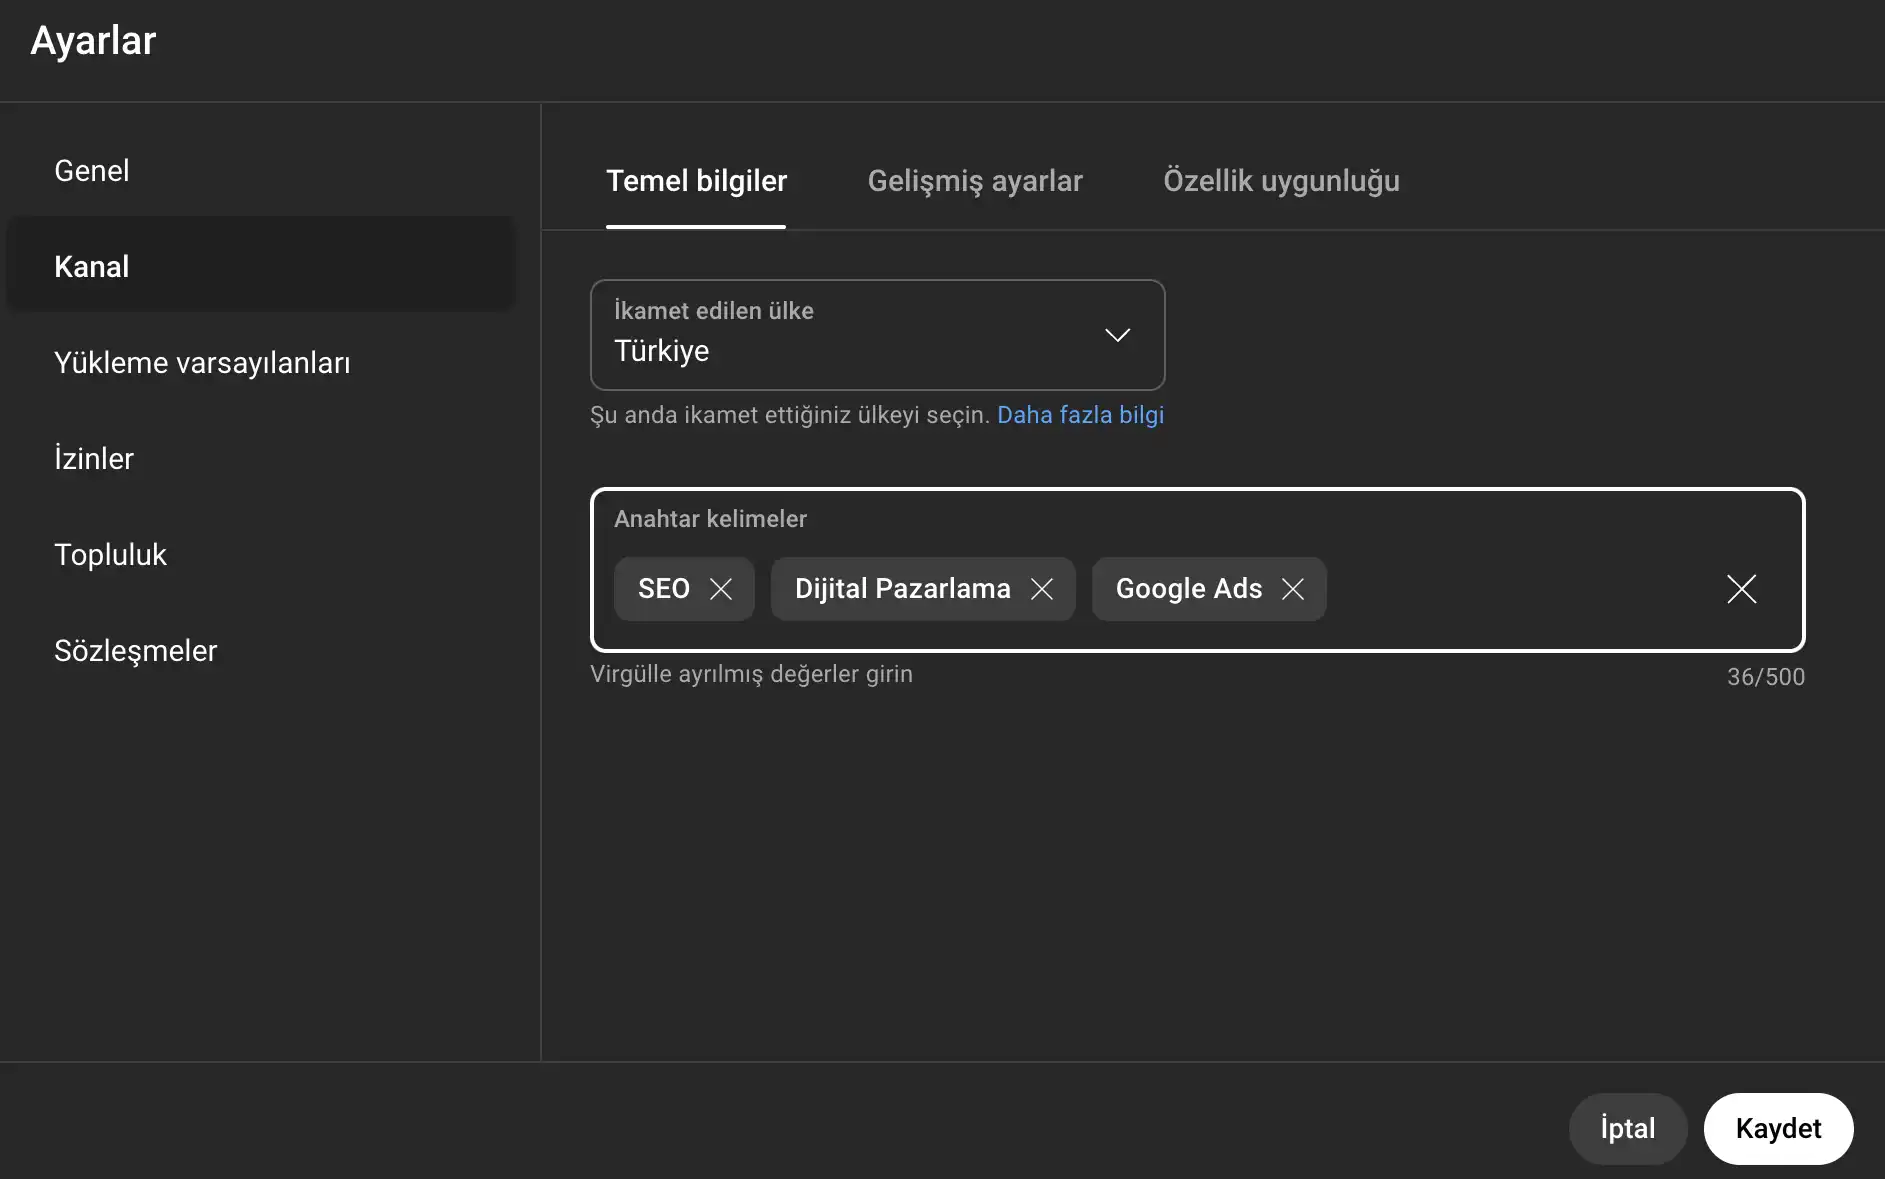Open Topluluk settings section
The image size is (1885, 1179).
(261, 555)
